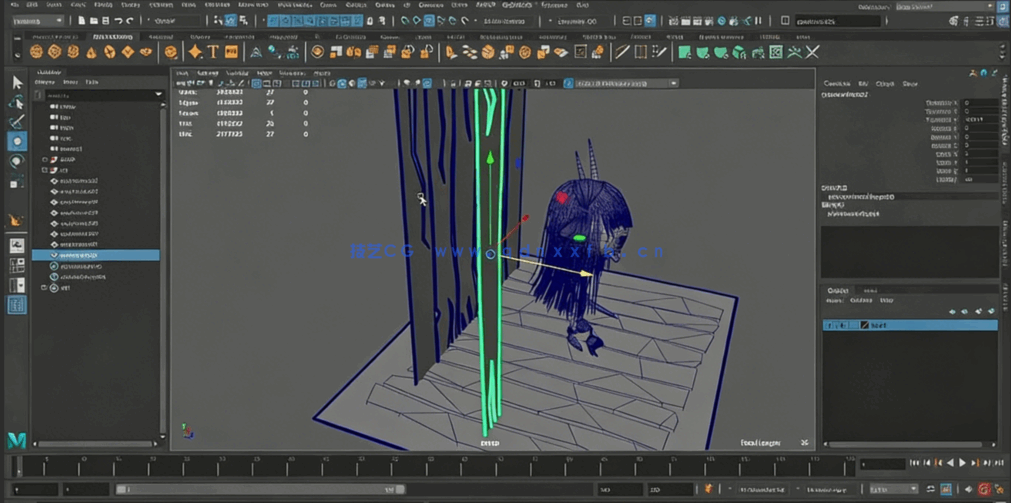Image resolution: width=1011 pixels, height=503 pixels.
Task: Open the menu set dropdown
Action: point(38,21)
